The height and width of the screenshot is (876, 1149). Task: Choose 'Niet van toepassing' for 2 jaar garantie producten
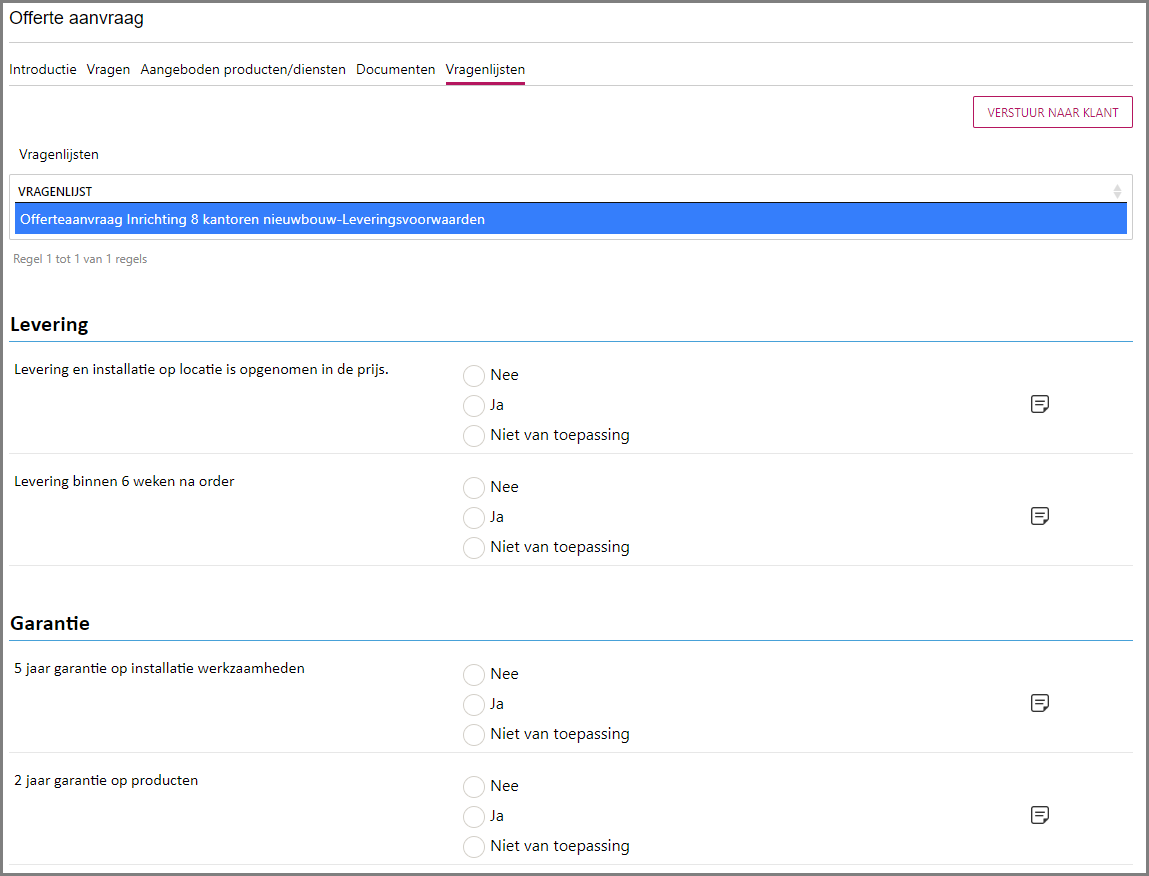473,847
